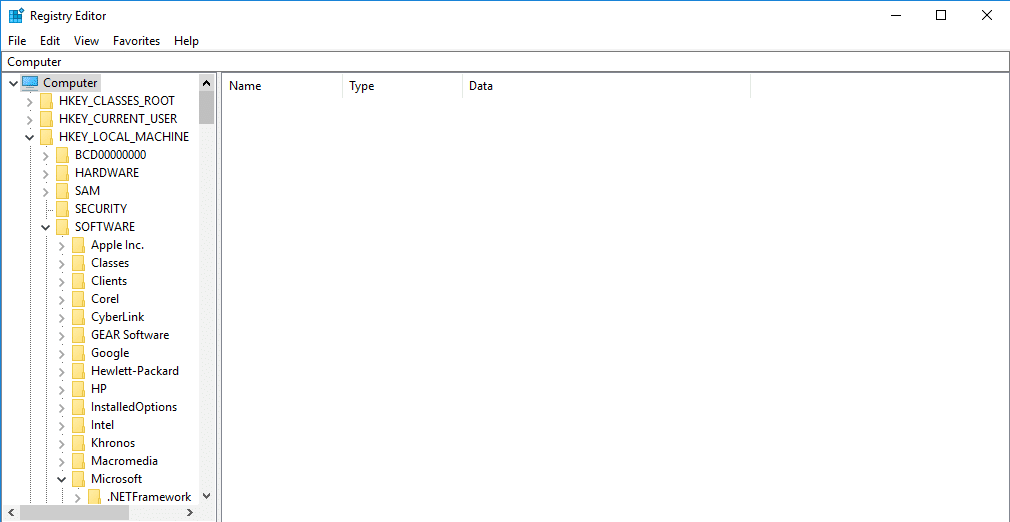
Task: Expand the Intel key chevron
Action: [x=62, y=426]
